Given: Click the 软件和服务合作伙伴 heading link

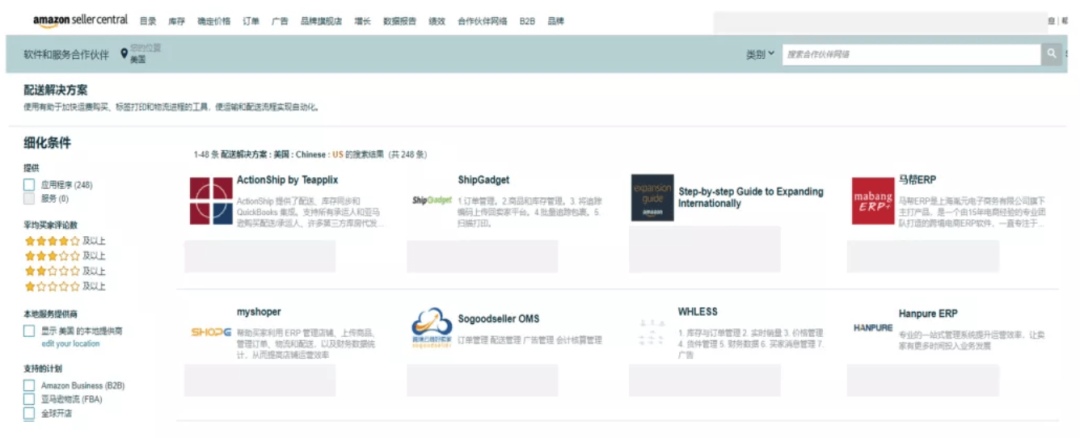Looking at the screenshot, I should [66, 55].
